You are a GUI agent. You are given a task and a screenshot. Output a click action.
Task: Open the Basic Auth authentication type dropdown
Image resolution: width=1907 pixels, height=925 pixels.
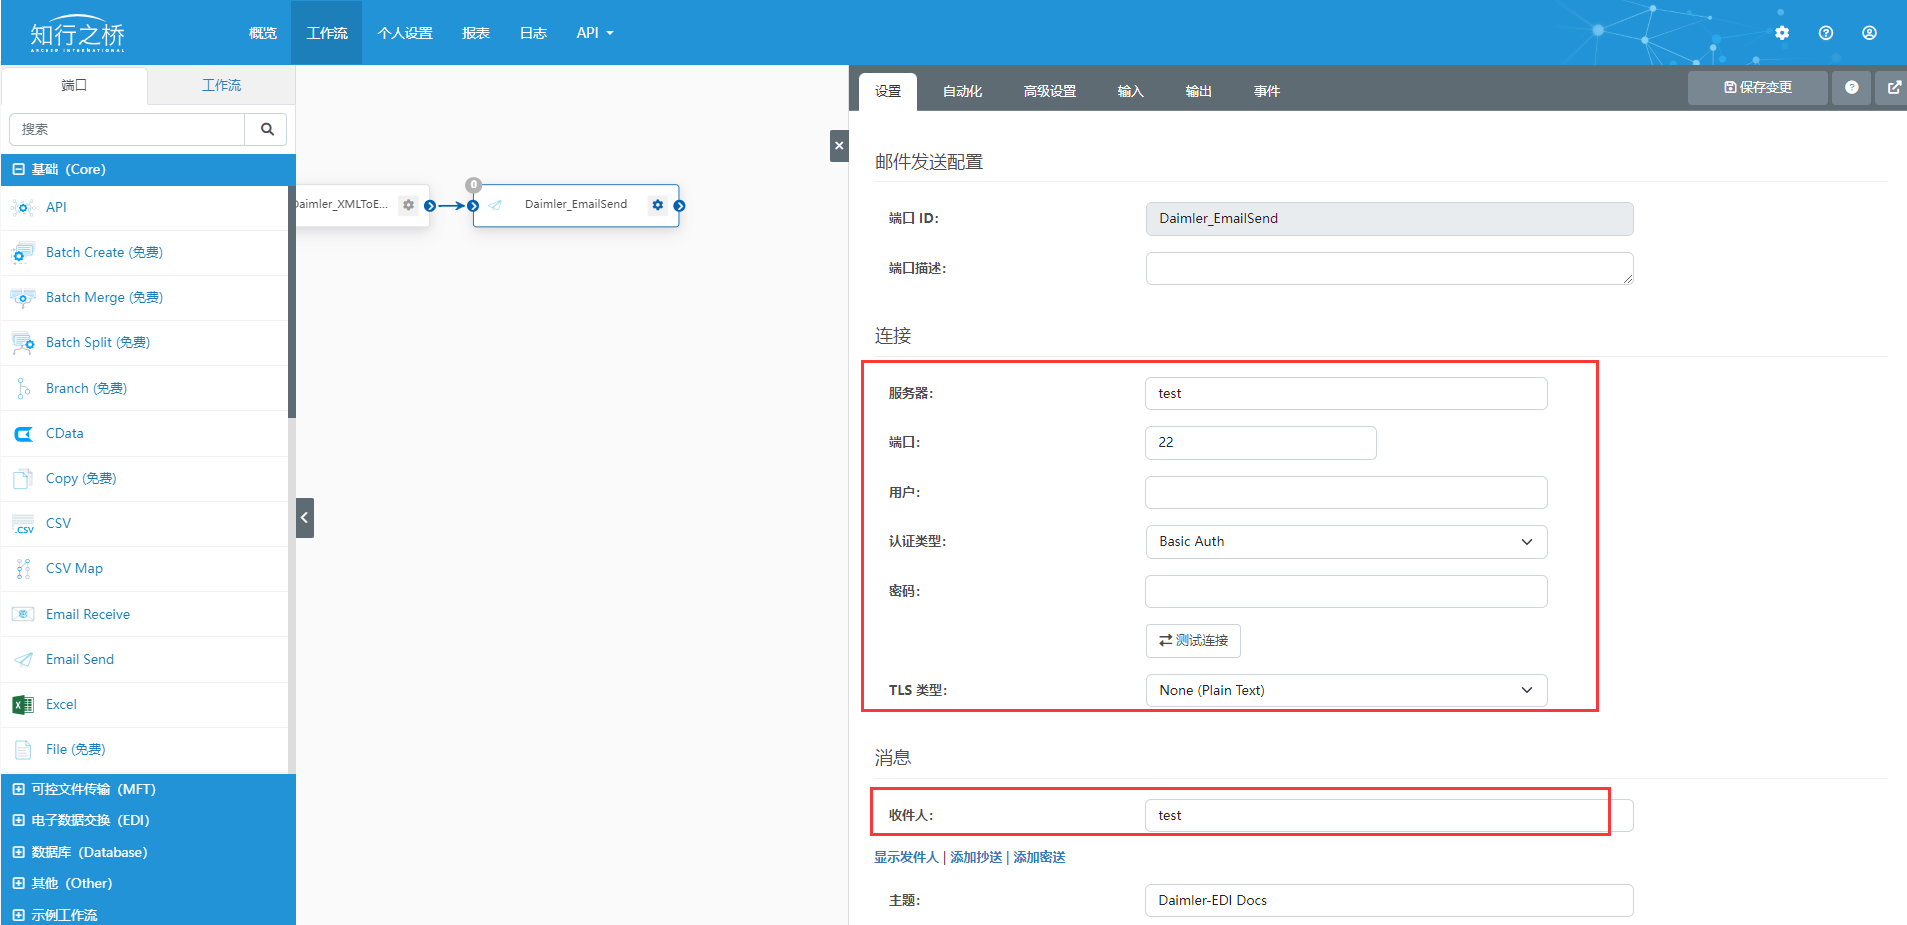[x=1345, y=541]
